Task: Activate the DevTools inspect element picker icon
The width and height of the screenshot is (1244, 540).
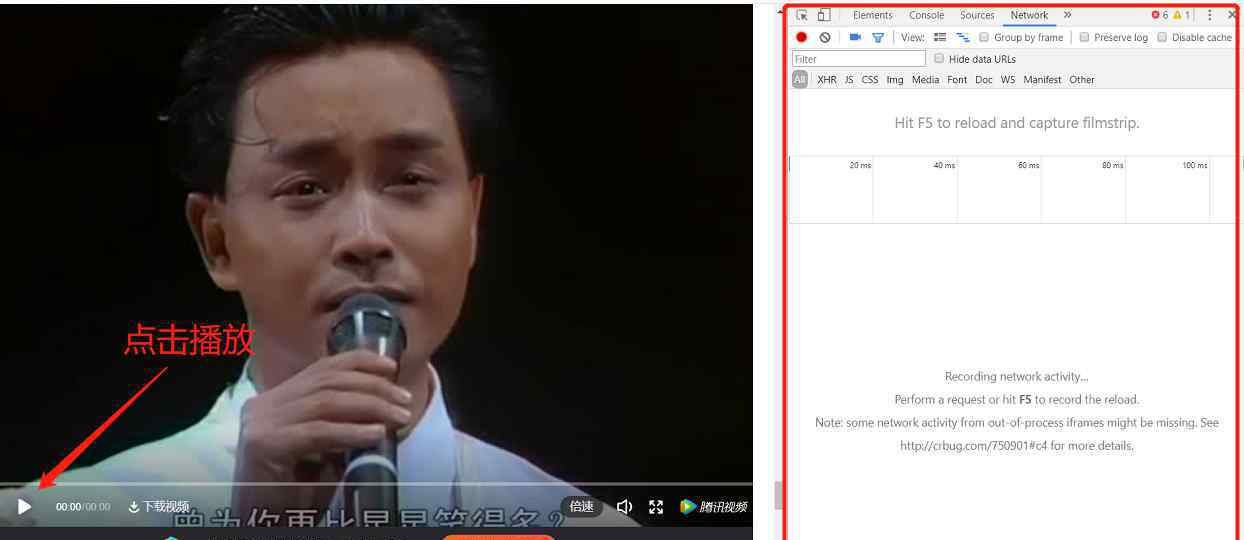Action: 802,15
